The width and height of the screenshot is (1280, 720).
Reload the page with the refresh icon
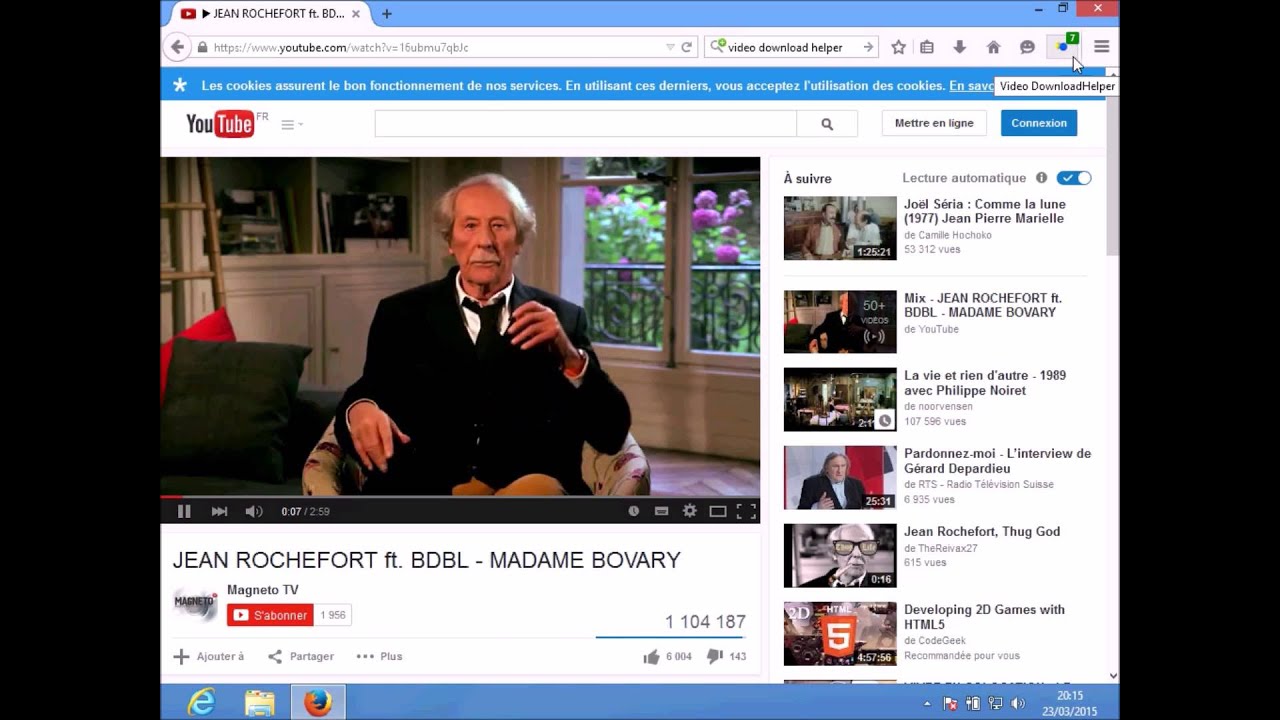point(687,47)
